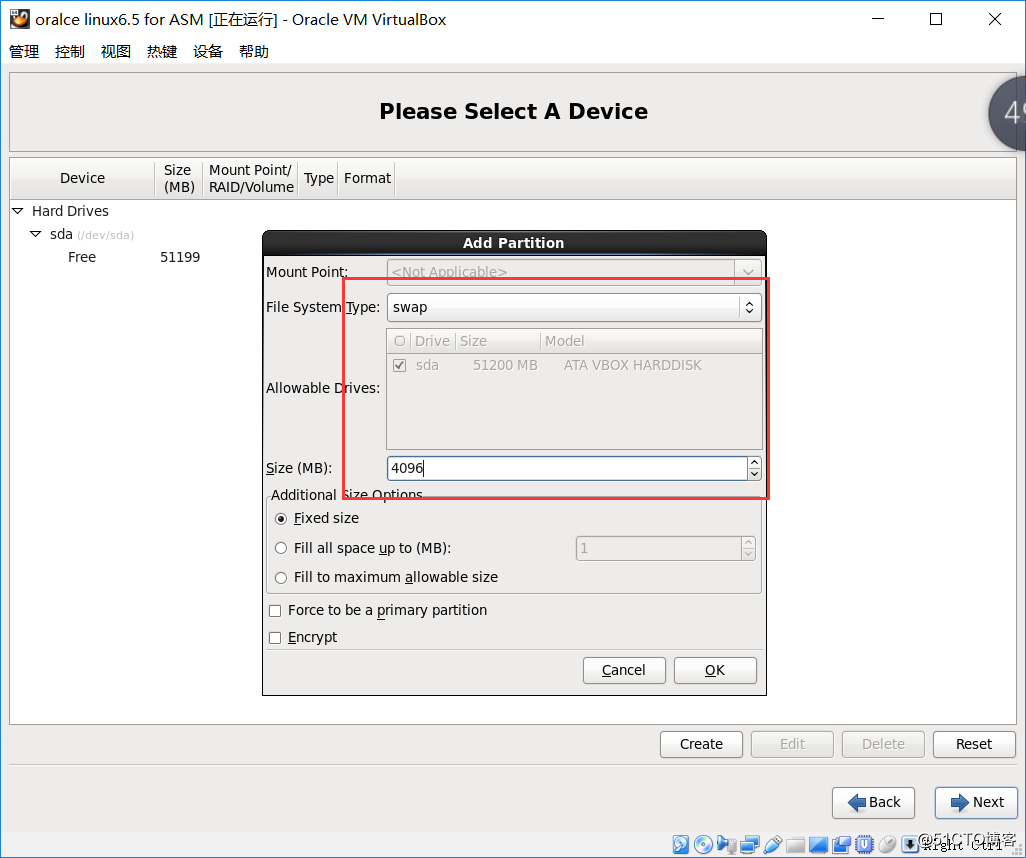This screenshot has width=1026, height=858.
Task: Click the hard disk activity status icon
Action: click(681, 844)
